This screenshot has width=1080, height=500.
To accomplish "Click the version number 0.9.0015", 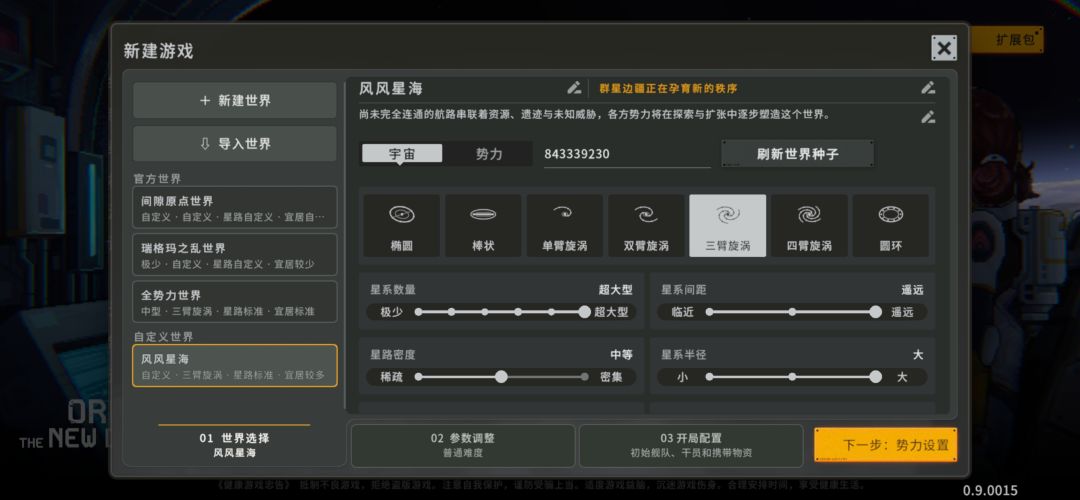I will pos(990,490).
